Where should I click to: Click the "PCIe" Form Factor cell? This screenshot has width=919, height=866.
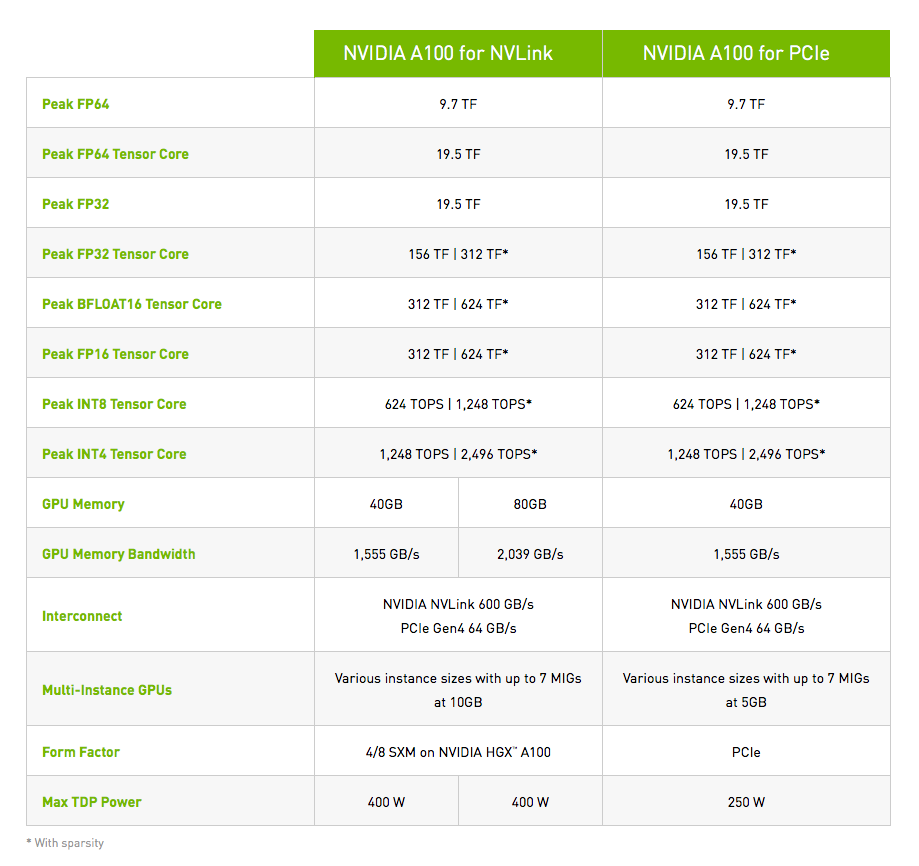746,752
